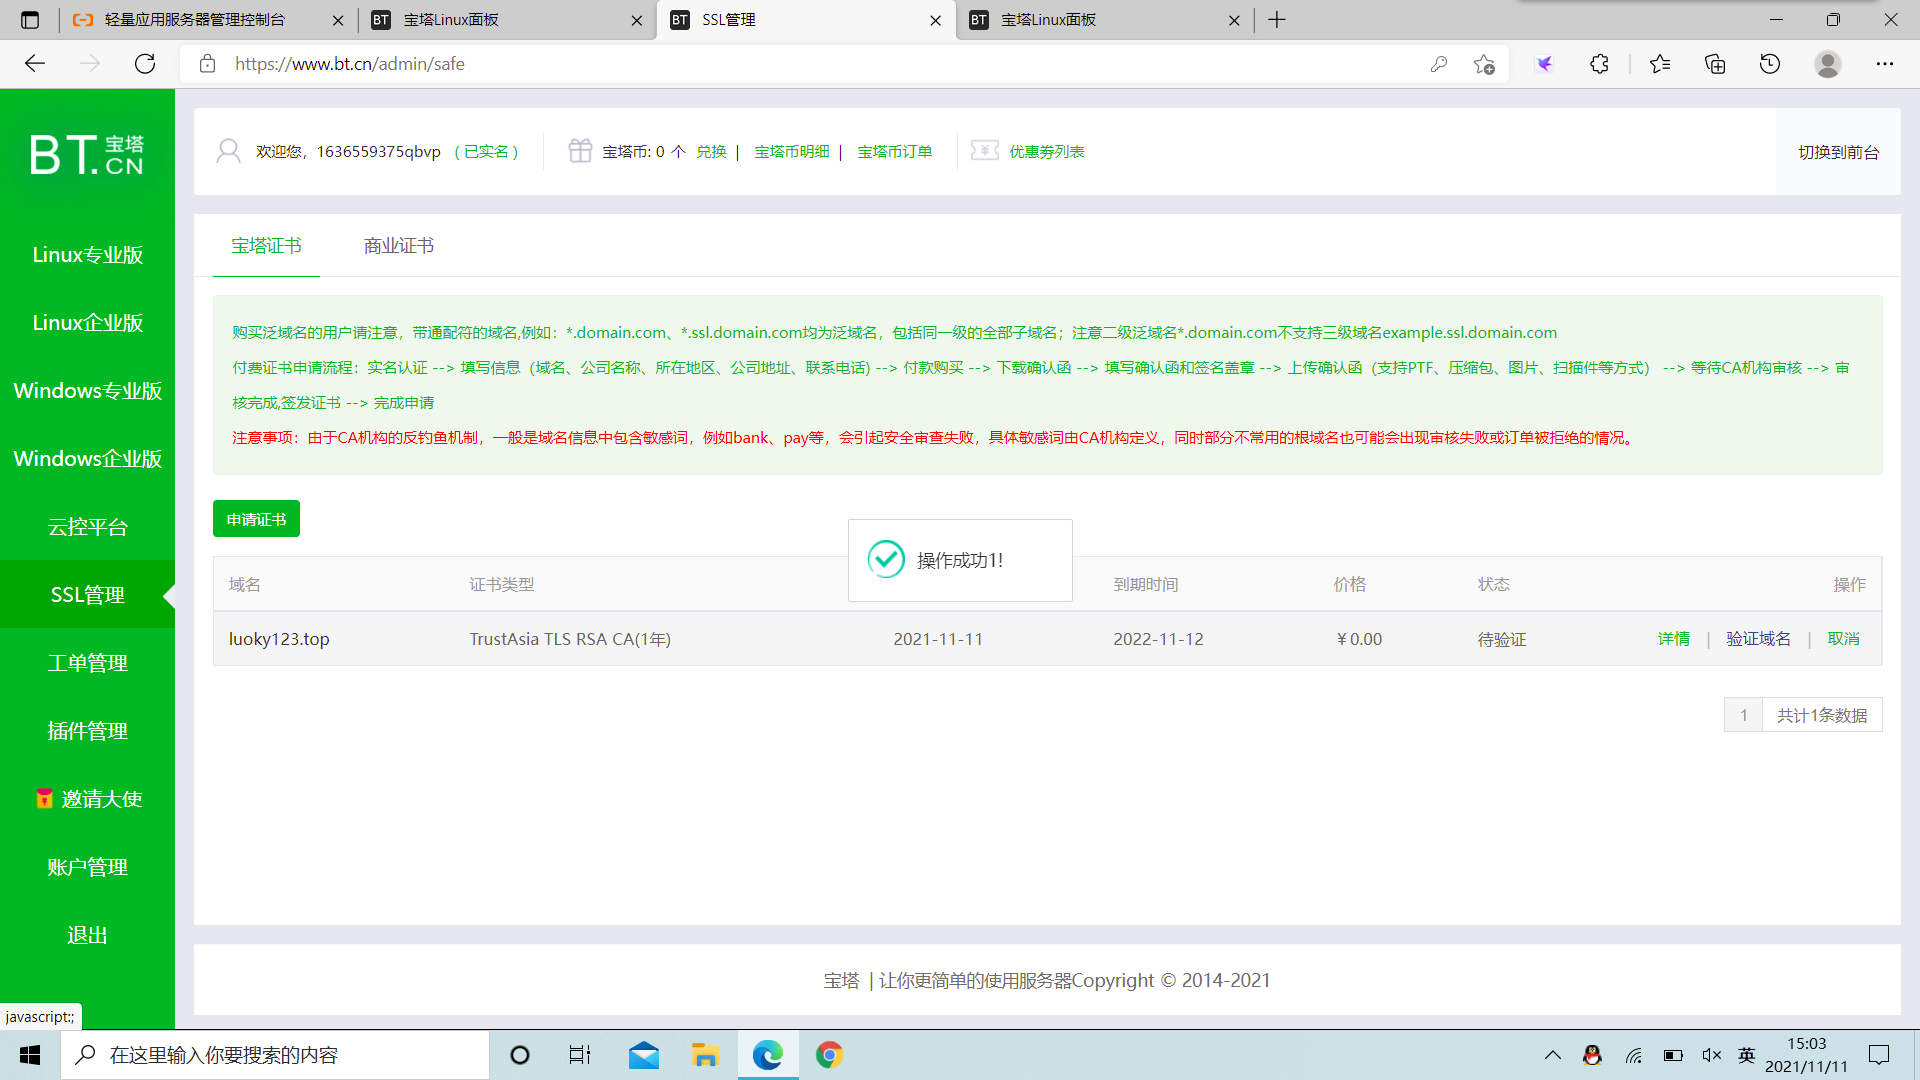Click the Windows taskbar search box
The width and height of the screenshot is (1920, 1080).
point(275,1055)
